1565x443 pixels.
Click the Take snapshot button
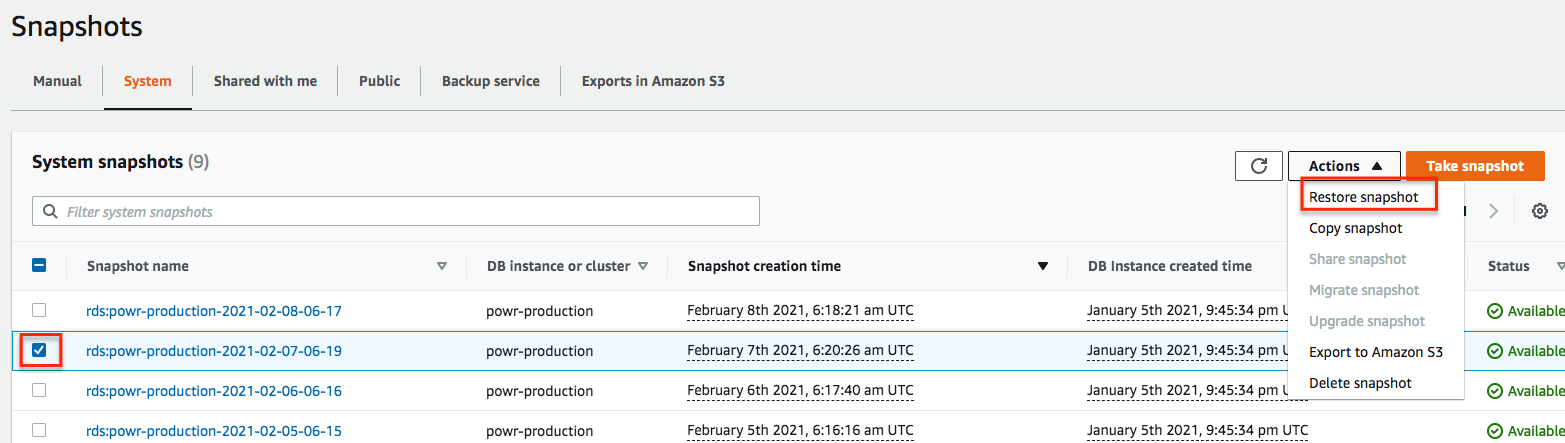[1475, 166]
